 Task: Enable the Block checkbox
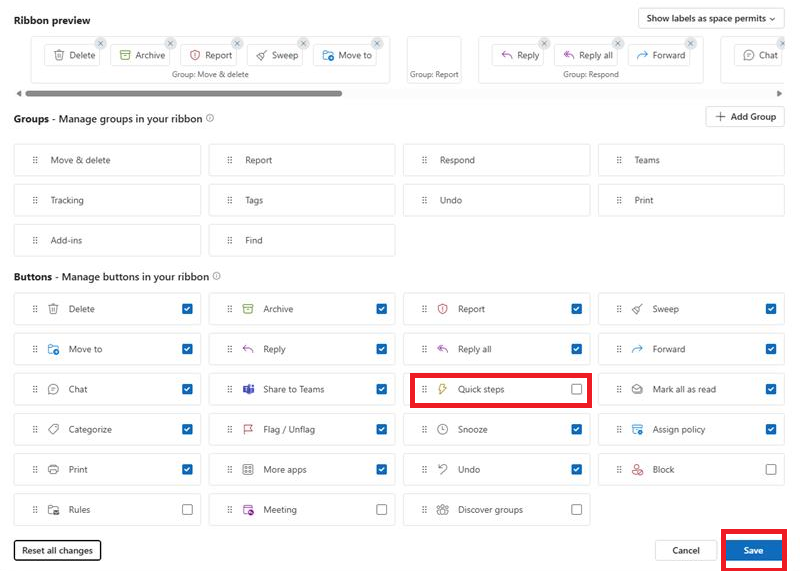[x=771, y=469]
